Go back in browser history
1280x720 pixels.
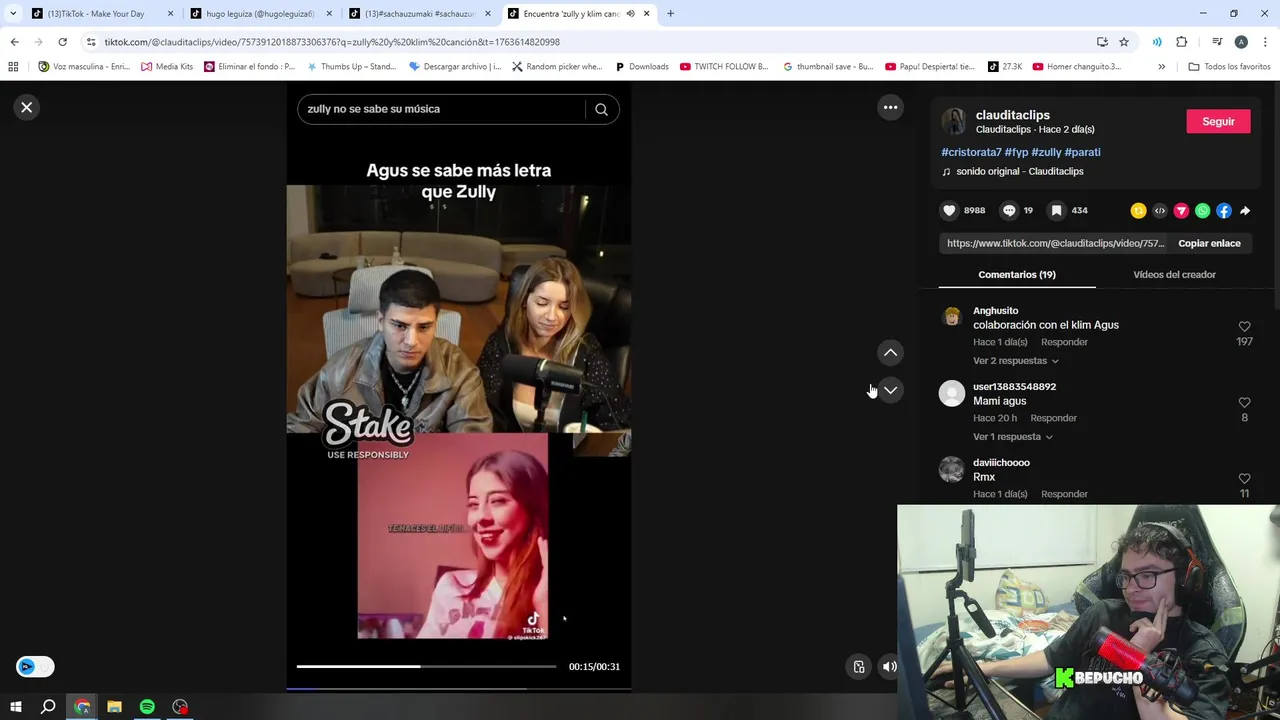[x=14, y=42]
